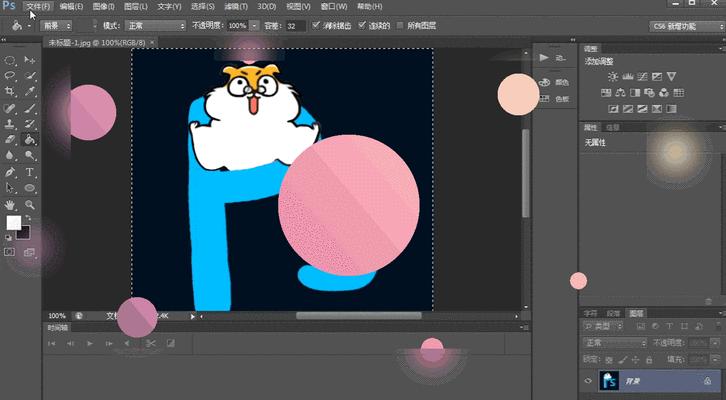The height and width of the screenshot is (400, 726).
Task: Open the collapsed Actions panel button
Action: coord(554,58)
